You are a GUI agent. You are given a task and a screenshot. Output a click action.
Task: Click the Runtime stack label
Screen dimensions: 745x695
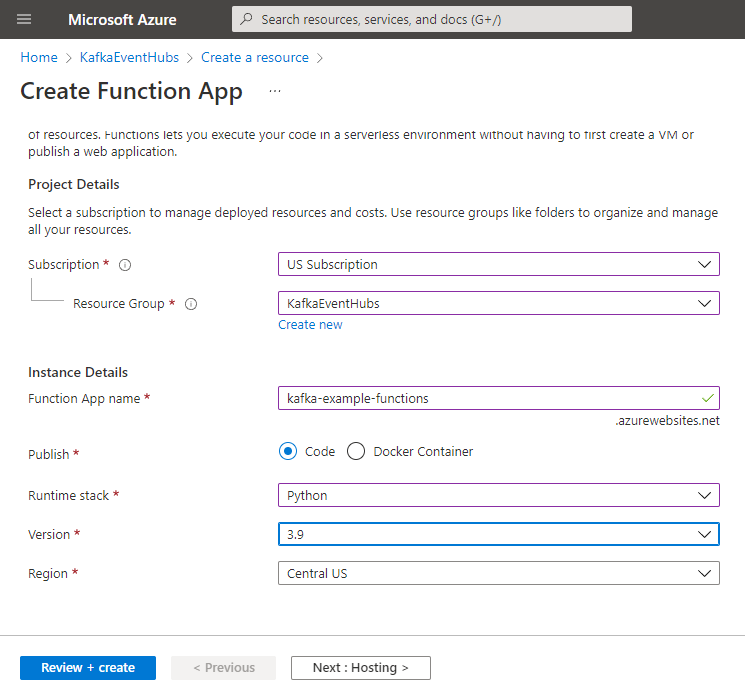68,495
